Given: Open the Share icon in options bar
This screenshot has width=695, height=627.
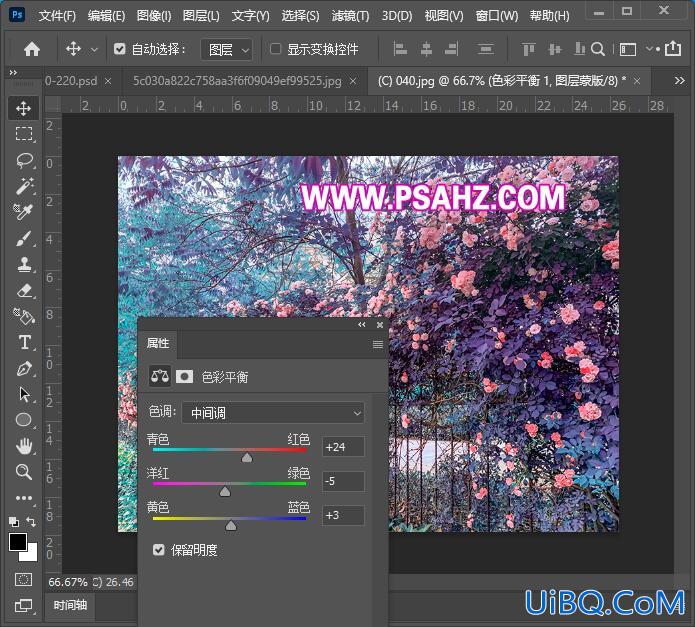Looking at the screenshot, I should 673,48.
